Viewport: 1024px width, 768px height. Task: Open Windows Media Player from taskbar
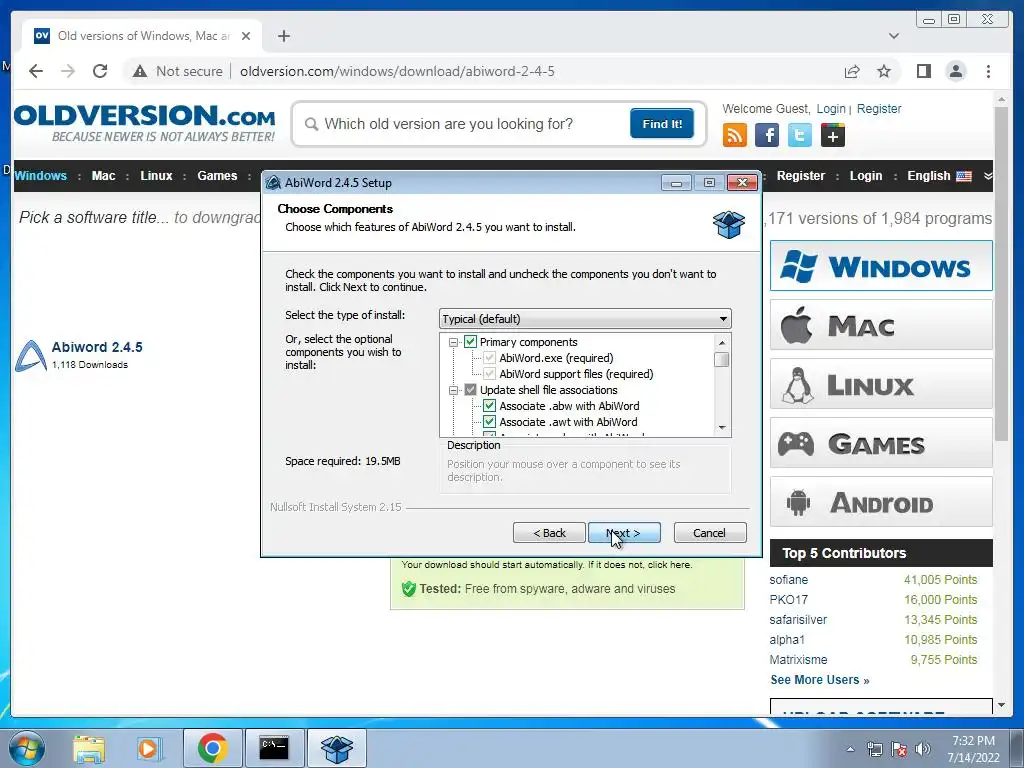click(148, 748)
